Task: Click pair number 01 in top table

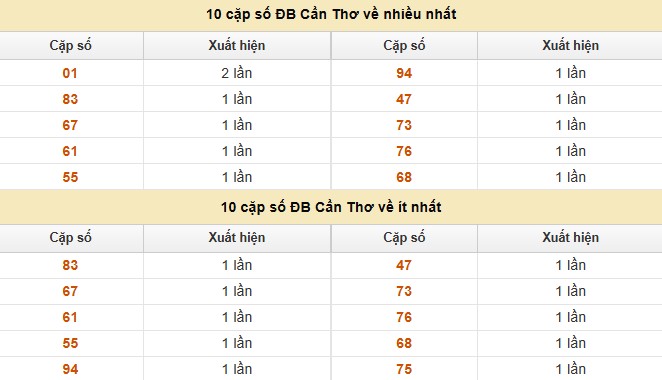Action: 70,73
